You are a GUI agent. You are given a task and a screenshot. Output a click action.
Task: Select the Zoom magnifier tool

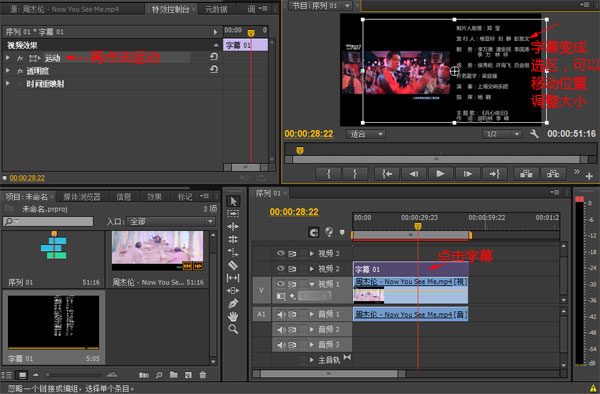pos(233,329)
